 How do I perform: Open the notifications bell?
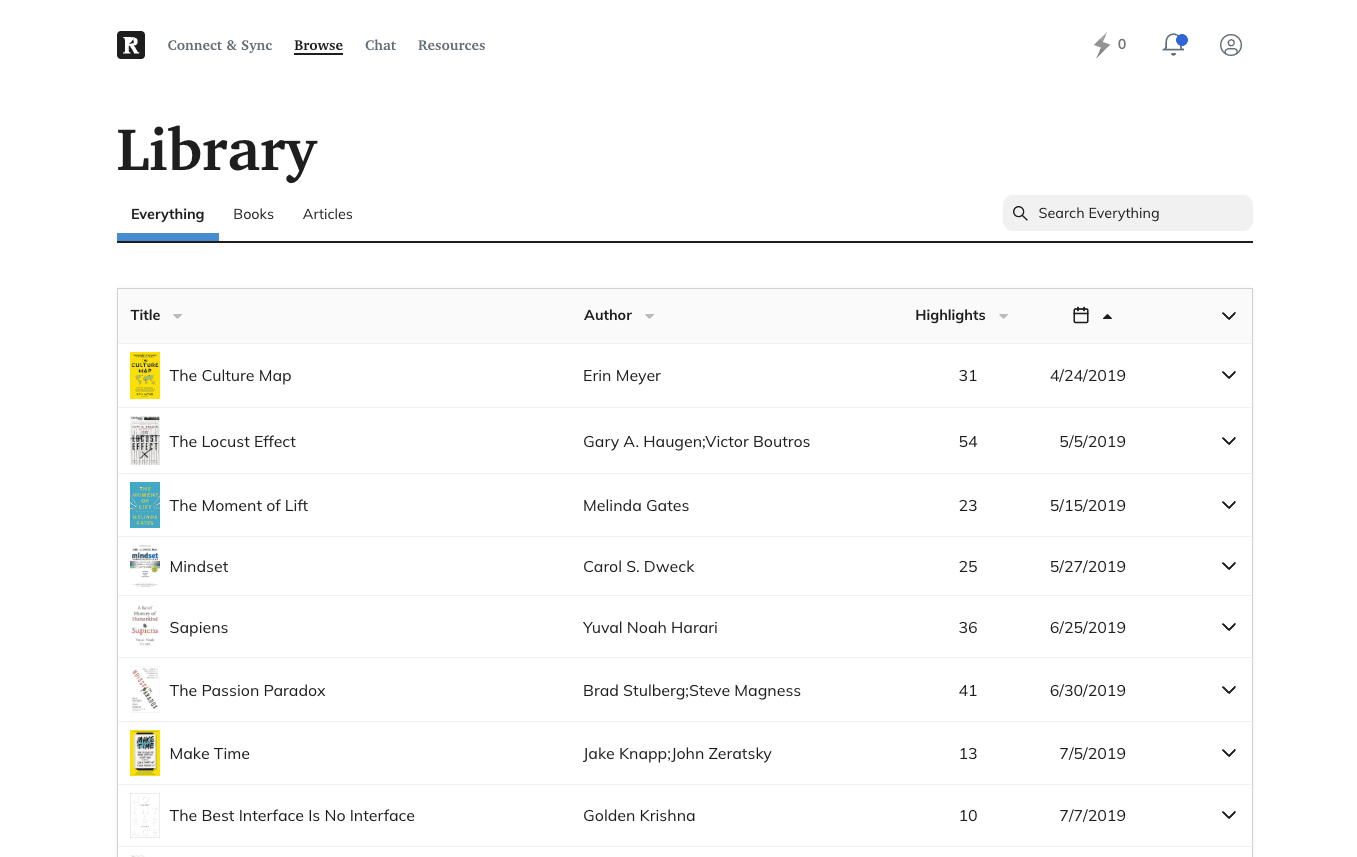pyautogui.click(x=1173, y=45)
